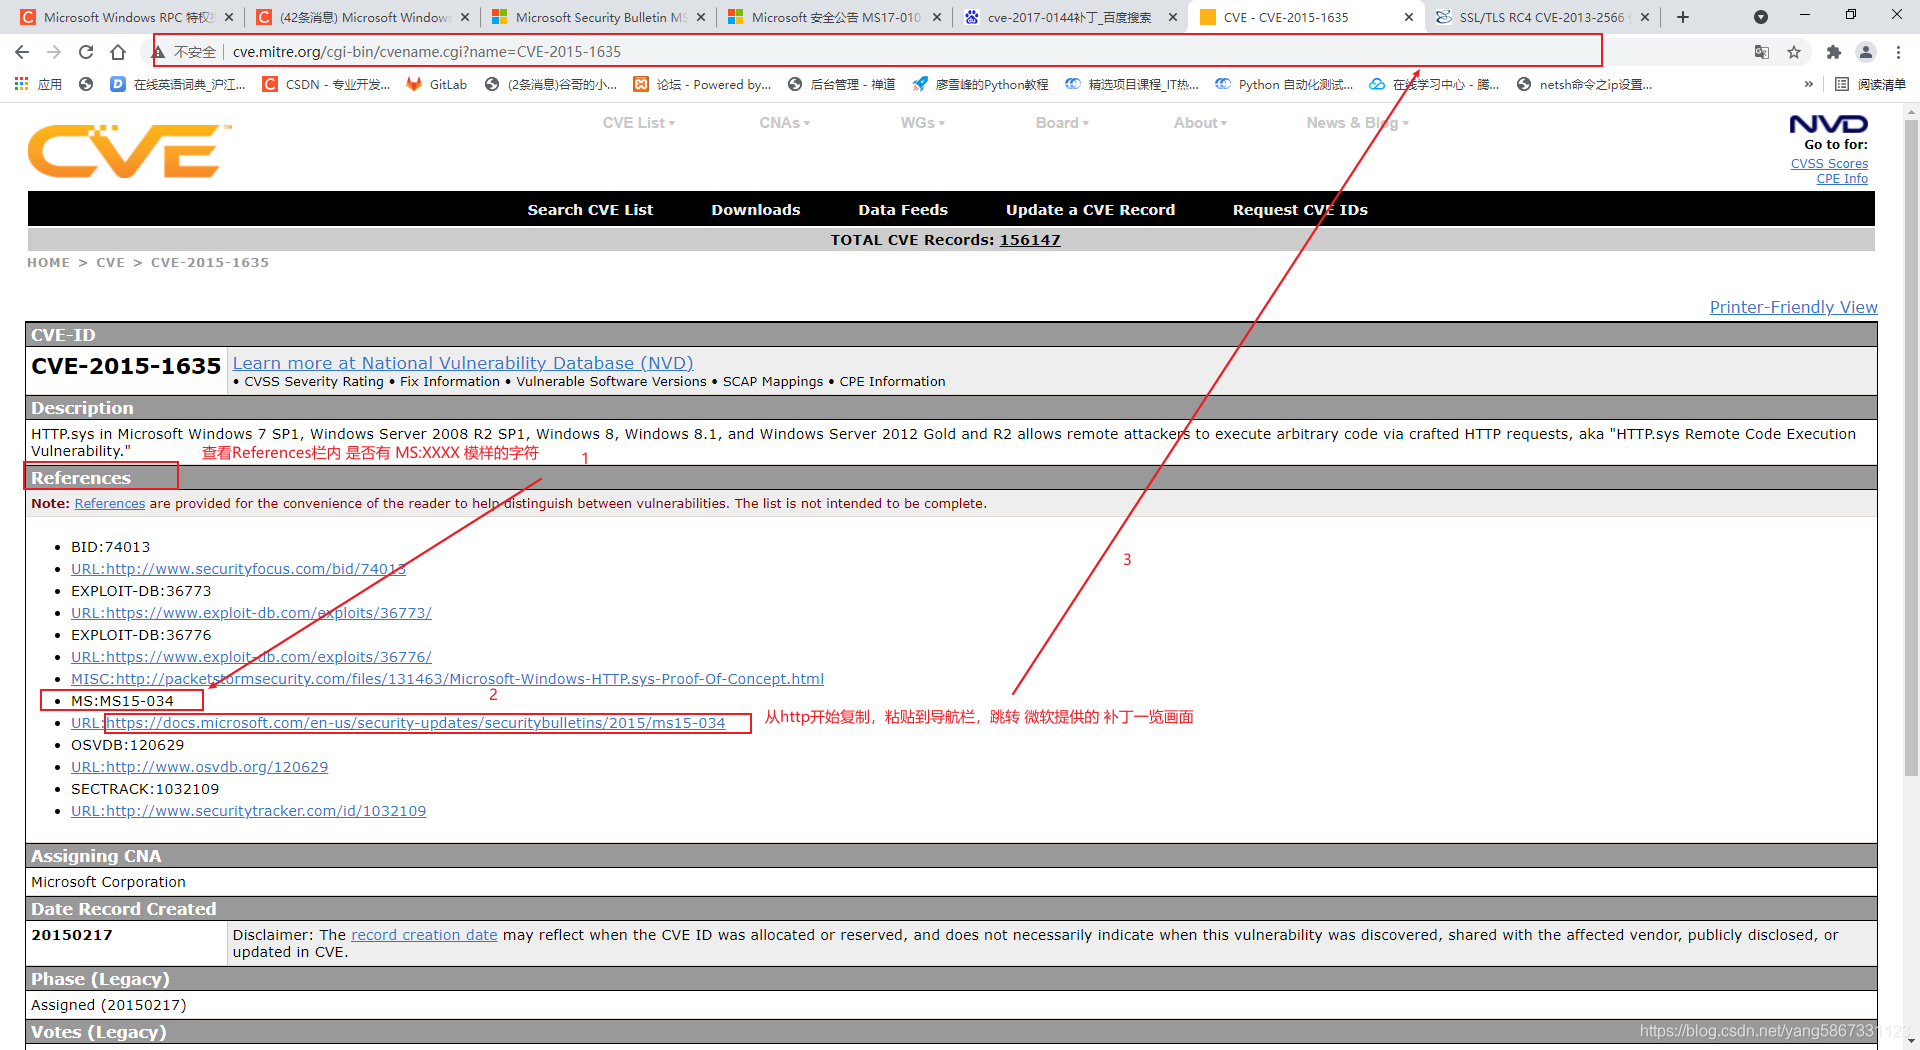Open Search CVE List menu item

[x=590, y=210]
